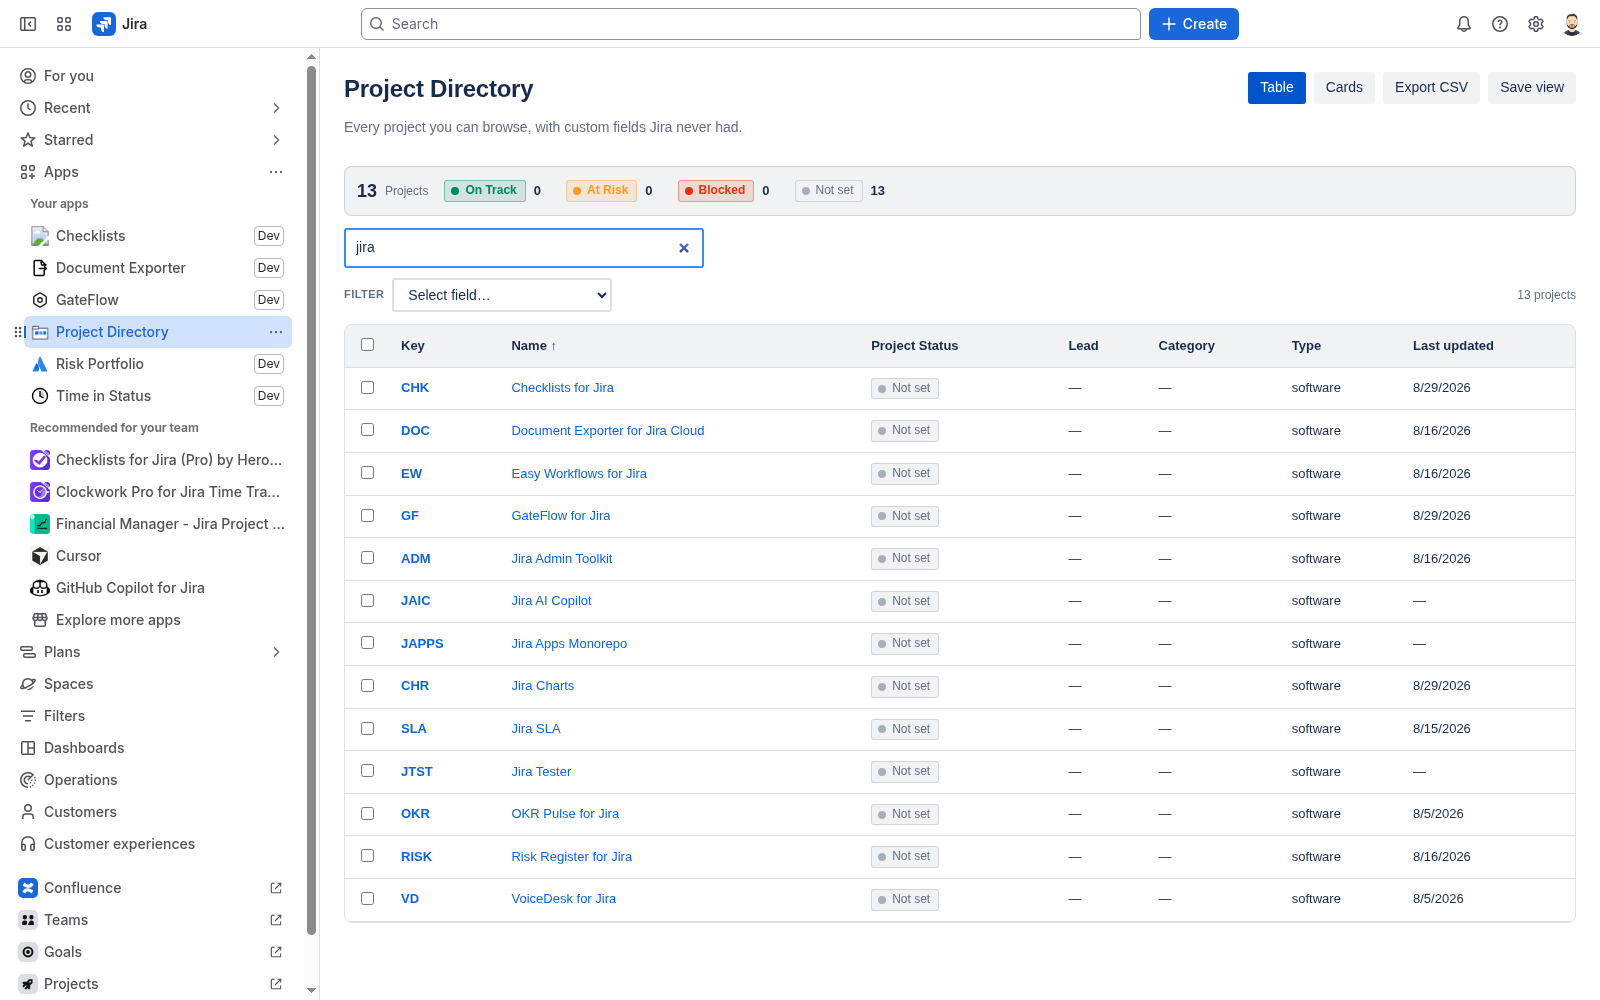
Task: Click the Document Exporter app icon
Action: [x=40, y=268]
